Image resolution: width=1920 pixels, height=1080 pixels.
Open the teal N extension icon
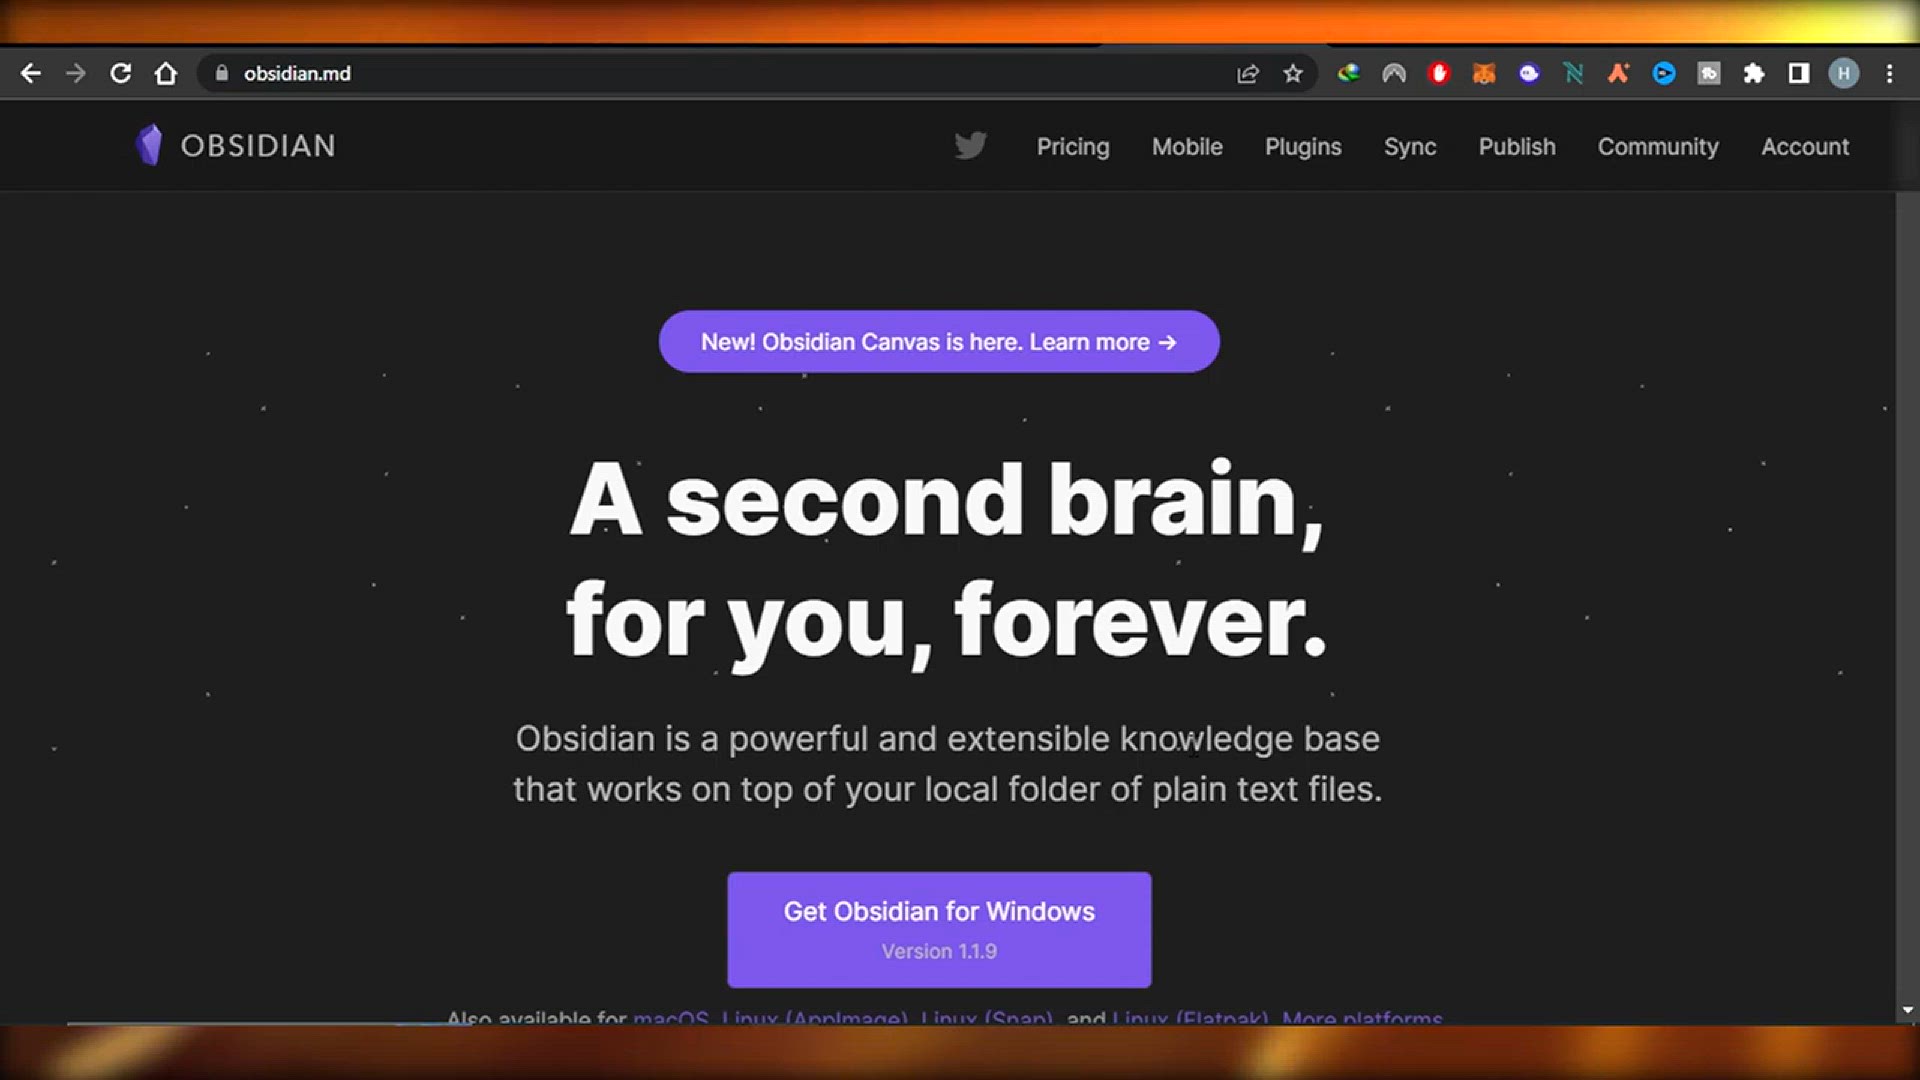click(x=1573, y=73)
